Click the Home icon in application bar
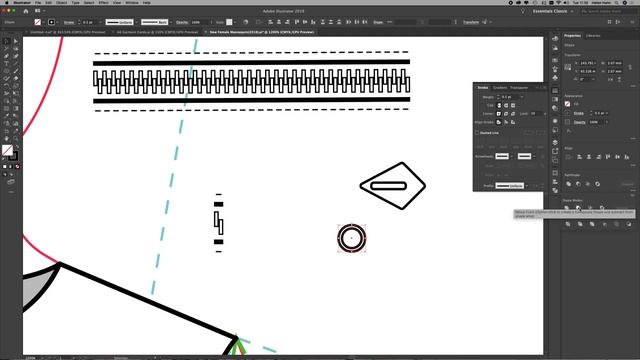Screen dimensions: 640x360 26,11
